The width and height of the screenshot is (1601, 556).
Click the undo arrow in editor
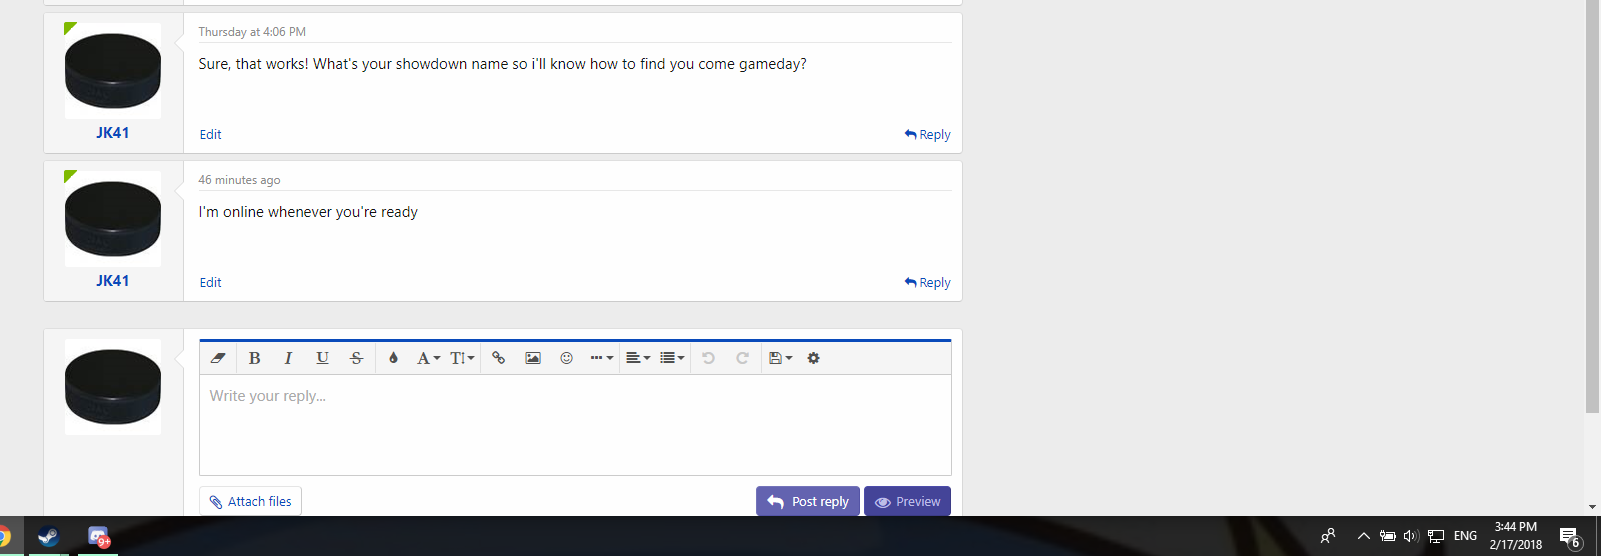coord(708,358)
